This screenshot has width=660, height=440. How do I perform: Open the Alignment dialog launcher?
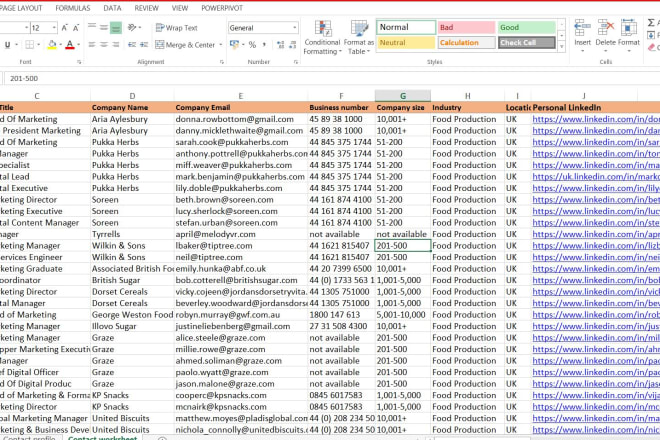pos(222,62)
